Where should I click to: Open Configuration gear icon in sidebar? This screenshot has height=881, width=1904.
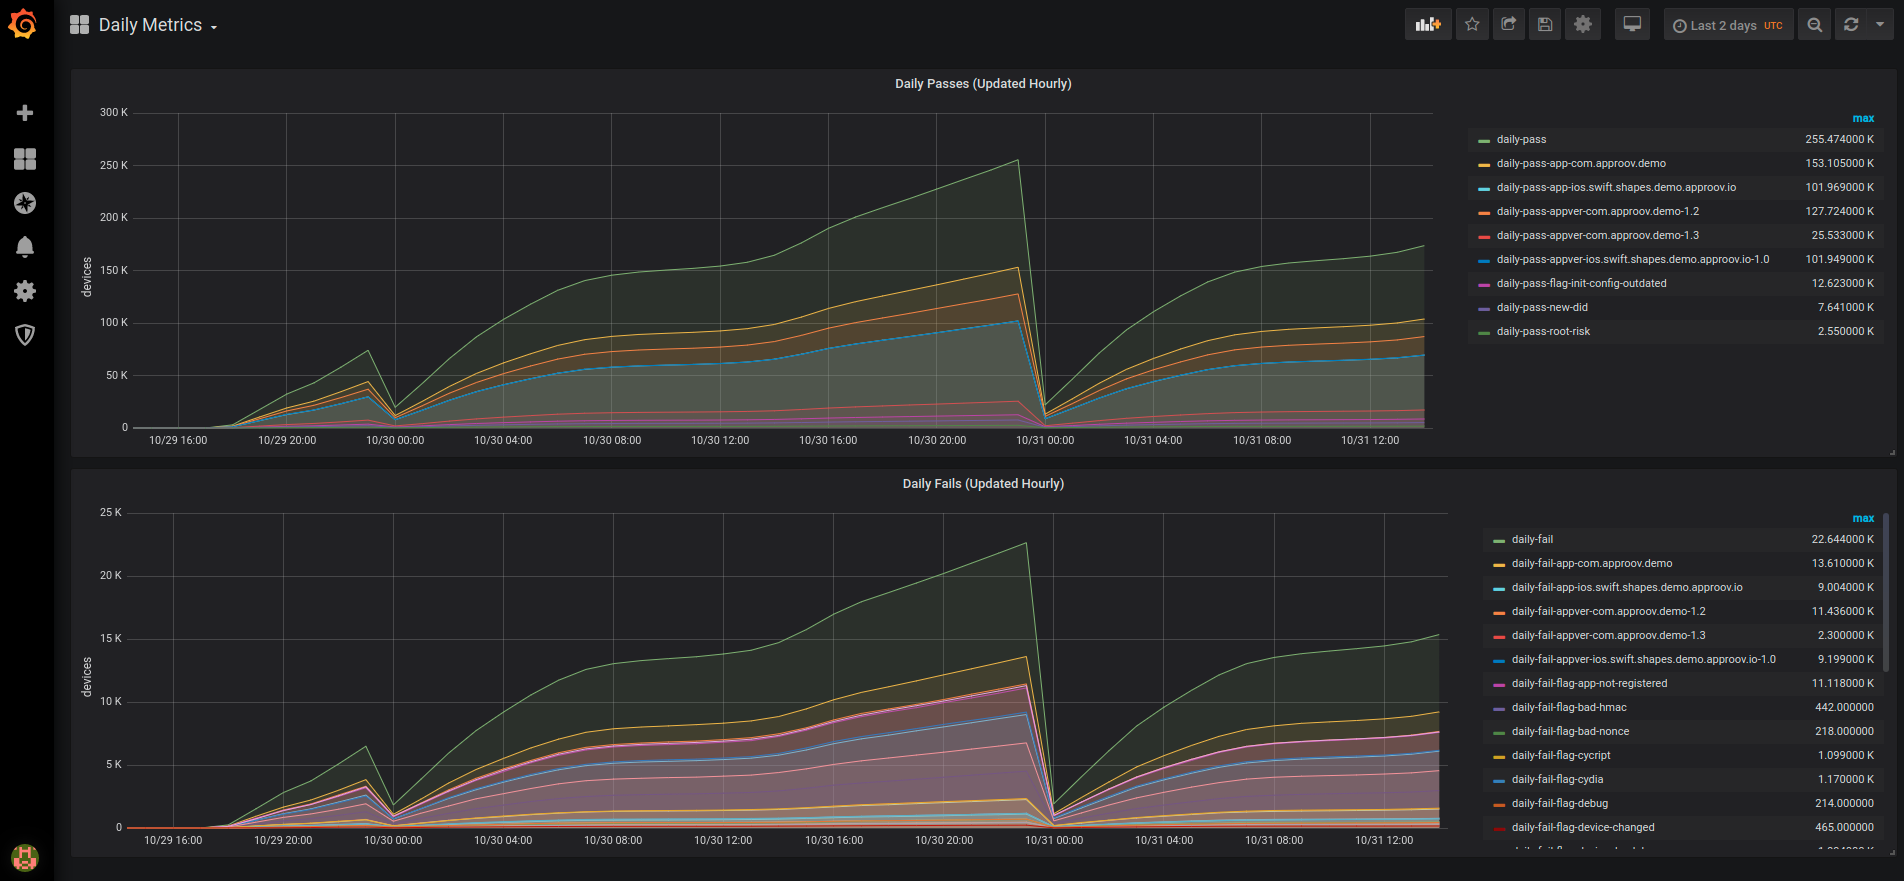pyautogui.click(x=25, y=291)
